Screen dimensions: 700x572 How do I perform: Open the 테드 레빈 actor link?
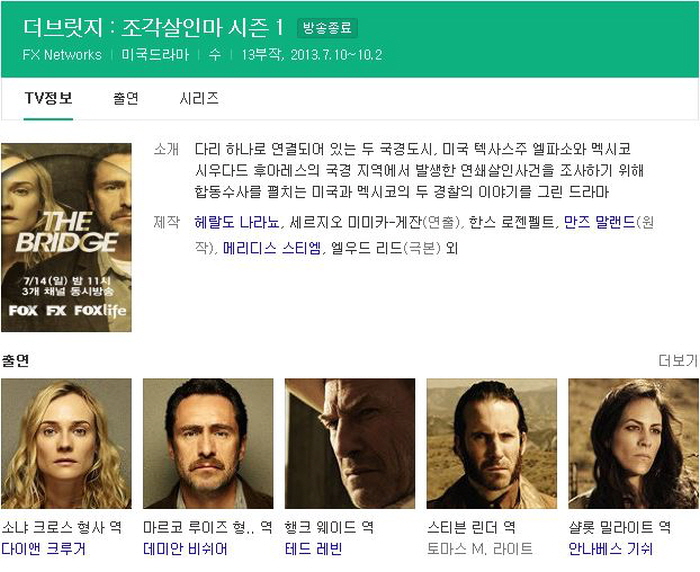313,549
